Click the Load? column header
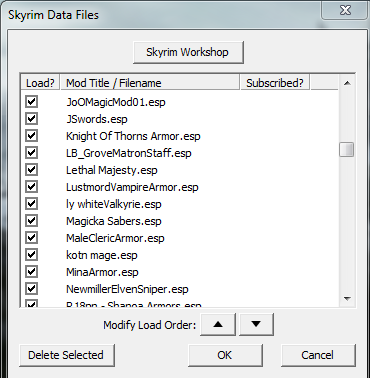Screen dimensions: 370x378 (40, 83)
